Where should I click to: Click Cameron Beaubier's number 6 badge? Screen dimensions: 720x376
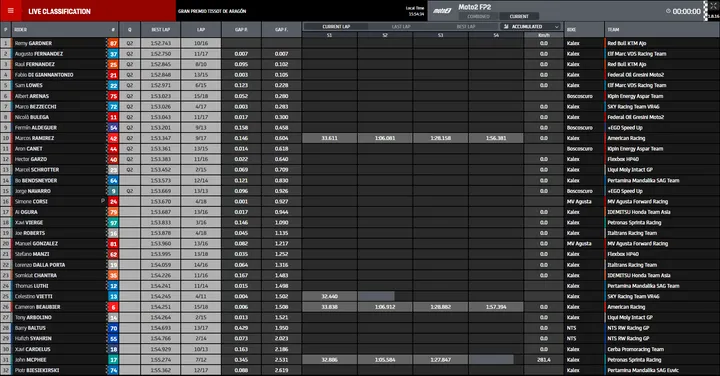113,307
